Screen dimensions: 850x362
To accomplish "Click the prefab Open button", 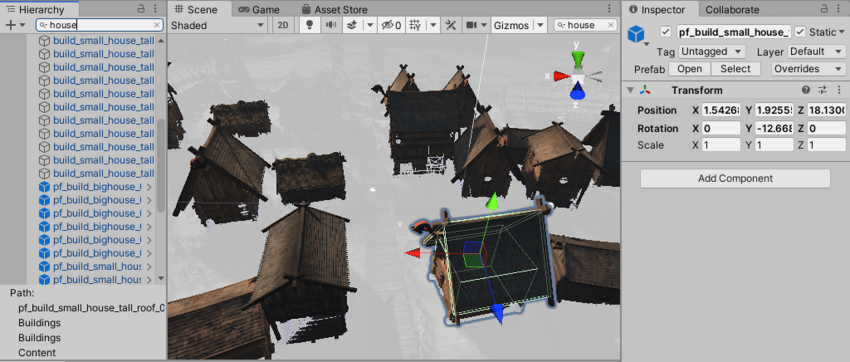I will click(690, 69).
